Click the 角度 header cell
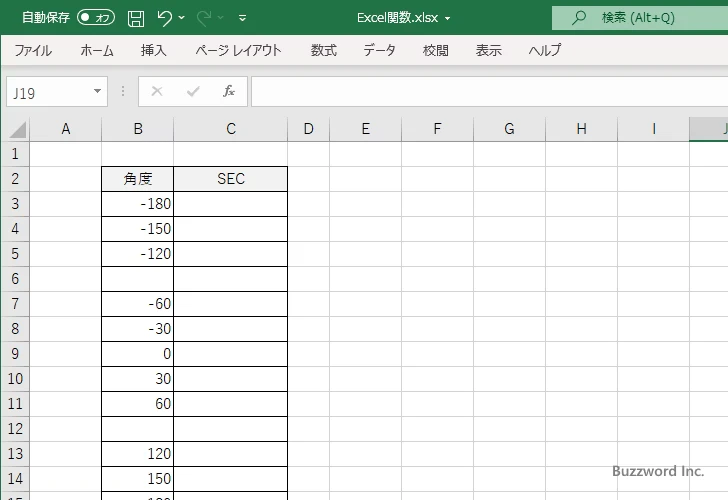 [x=137, y=179]
